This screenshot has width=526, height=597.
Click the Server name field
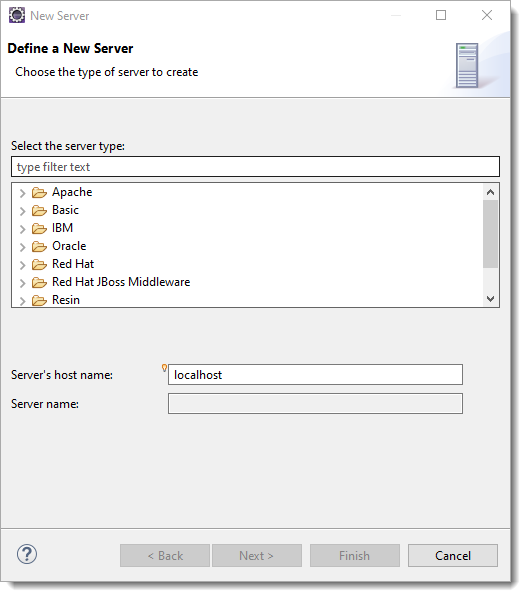pyautogui.click(x=315, y=404)
